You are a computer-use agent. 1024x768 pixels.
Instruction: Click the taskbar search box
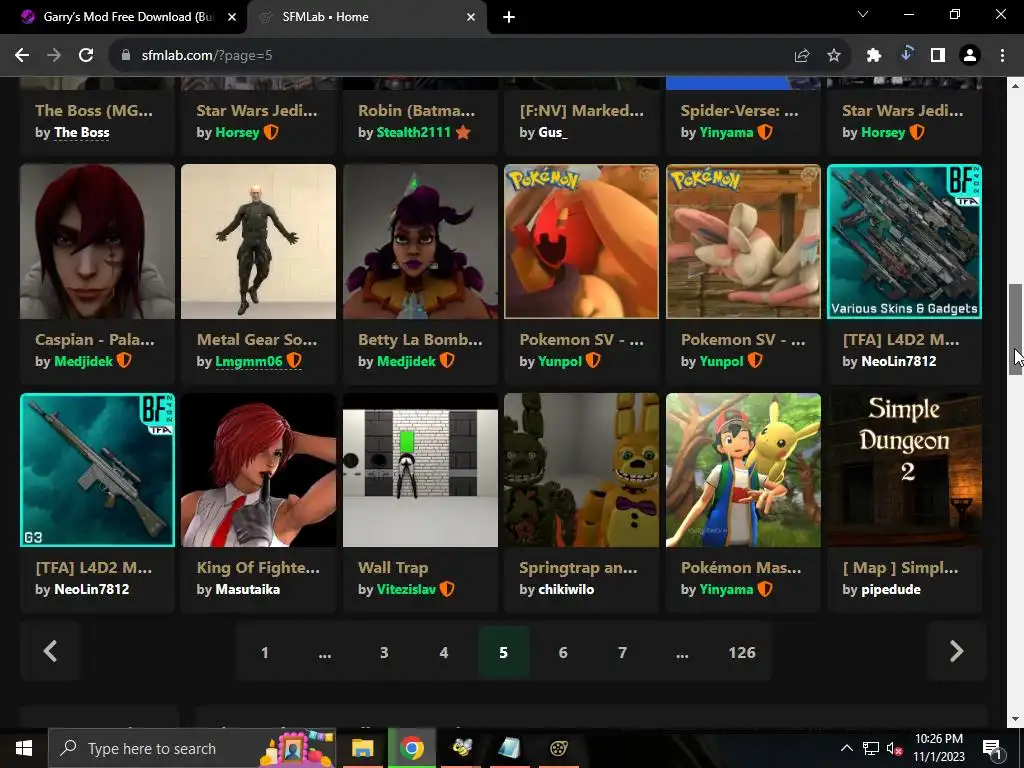(192, 748)
